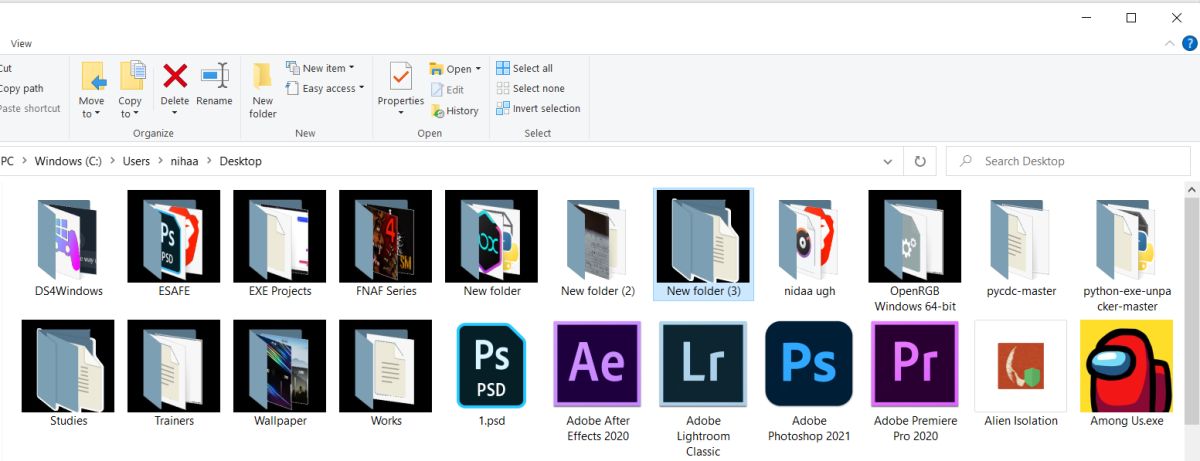The height and width of the screenshot is (461, 1200).
Task: Open the Explorer help question mark
Action: pyautogui.click(x=1190, y=44)
